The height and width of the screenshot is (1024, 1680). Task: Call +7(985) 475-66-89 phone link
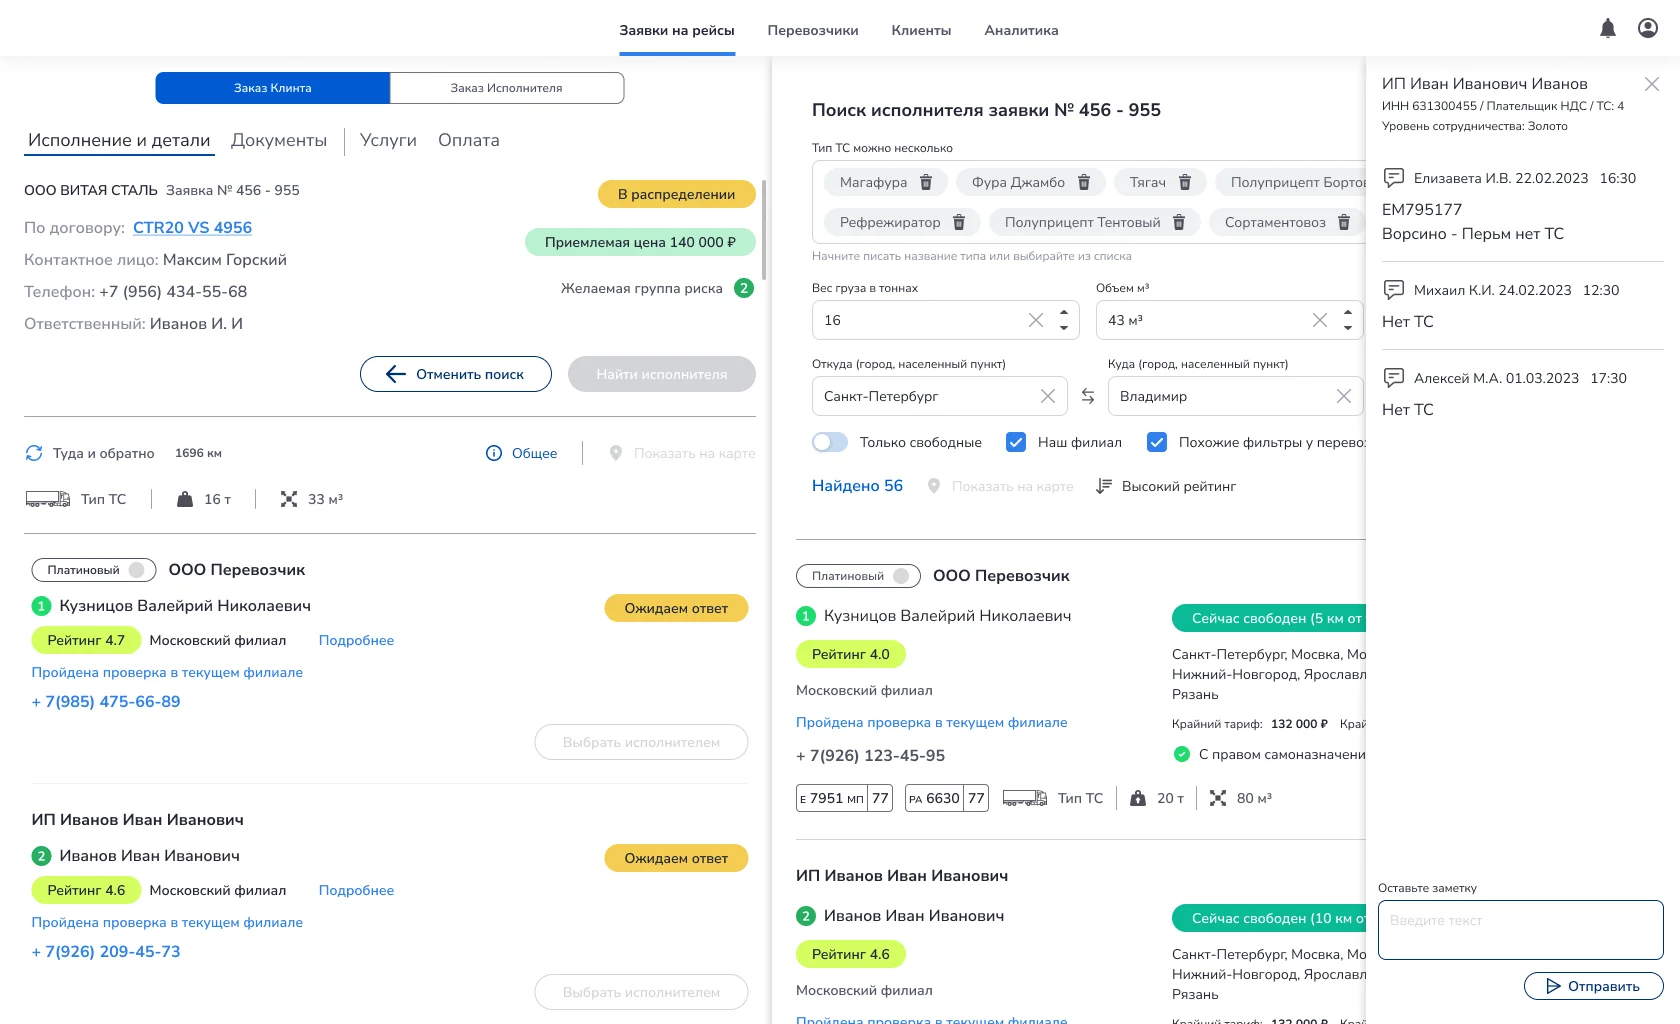106,702
